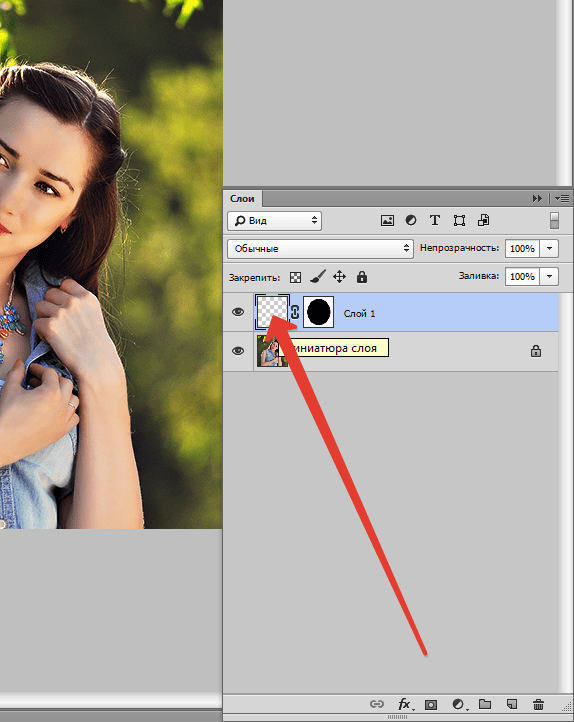Filter for smart objects icon
This screenshot has height=722, width=574.
coord(483,220)
